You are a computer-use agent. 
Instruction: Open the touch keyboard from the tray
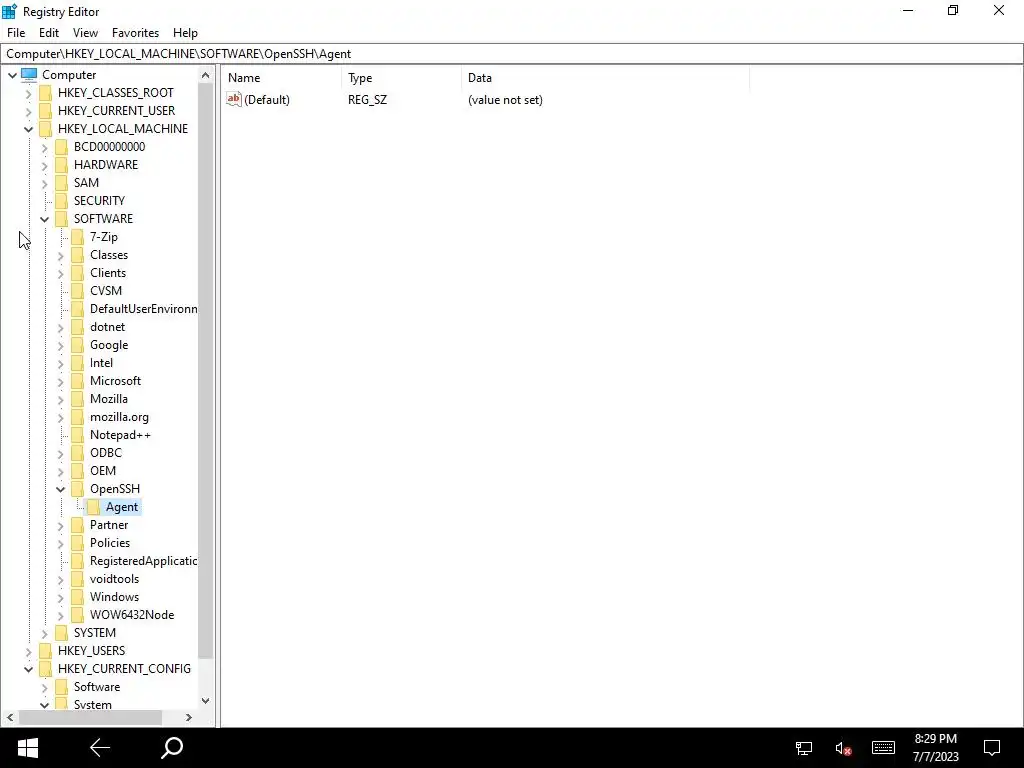tap(883, 748)
